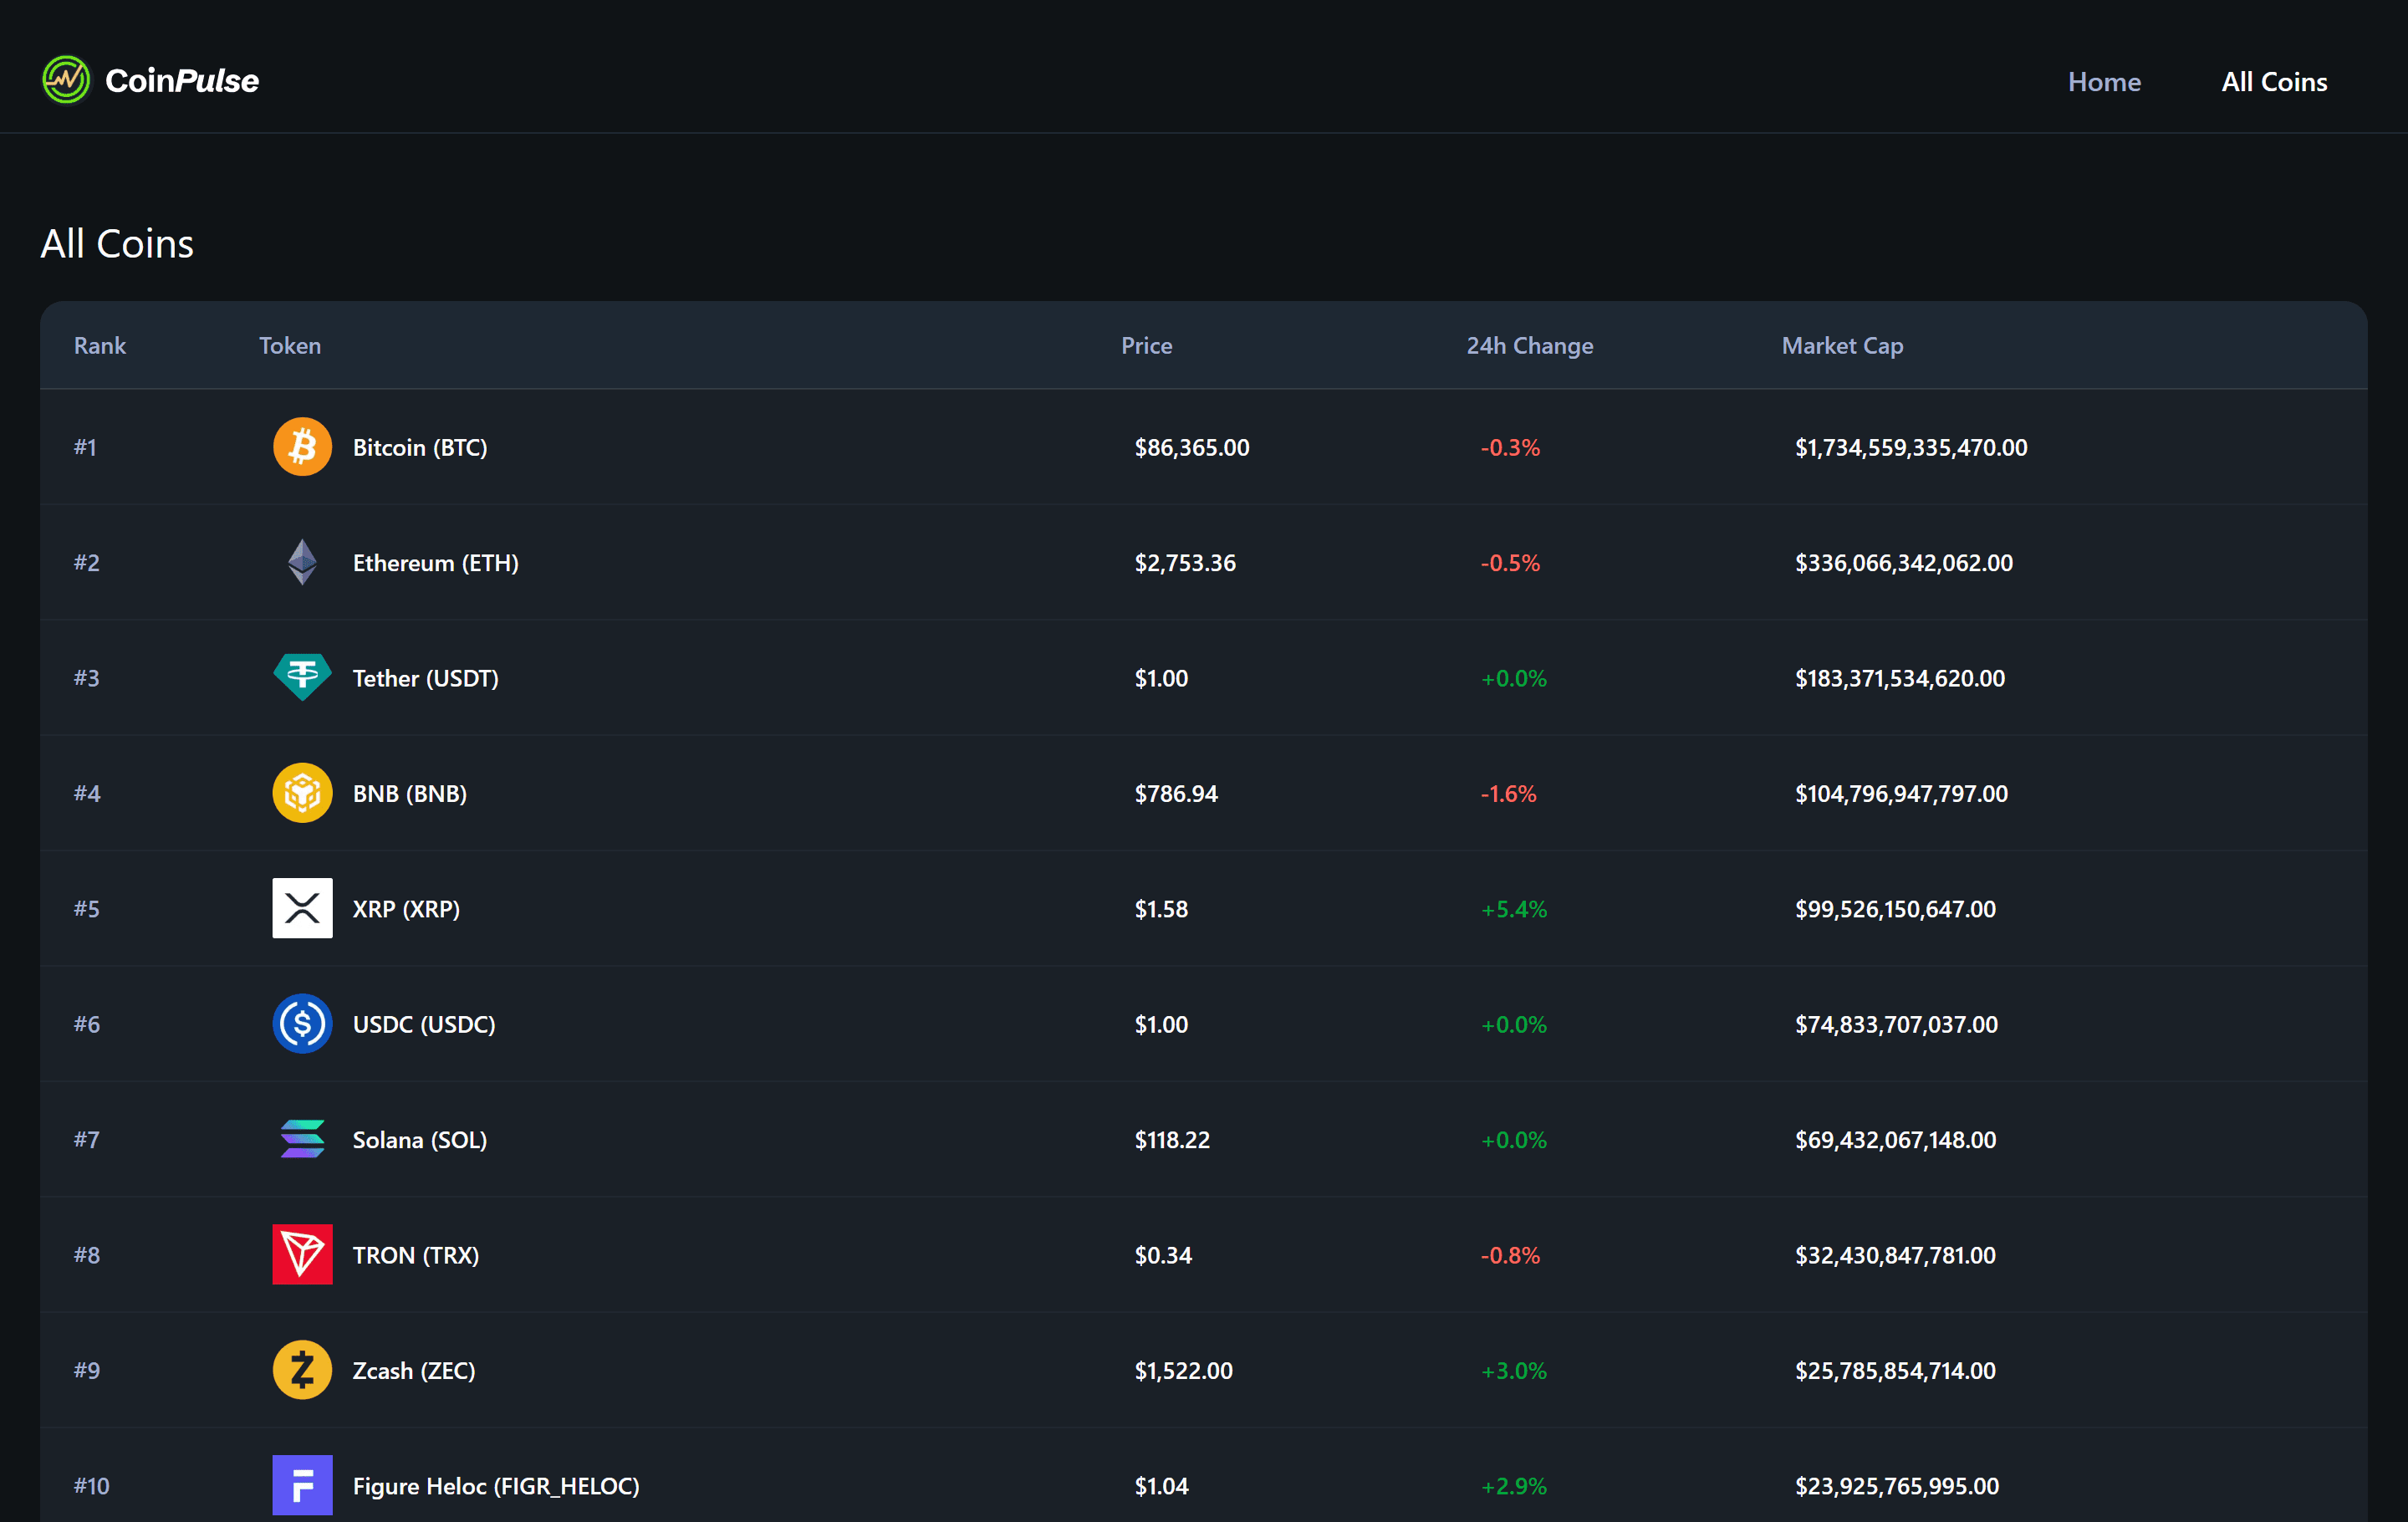Click Bitcoin's -0.3% change value
The height and width of the screenshot is (1522, 2408).
(x=1510, y=447)
